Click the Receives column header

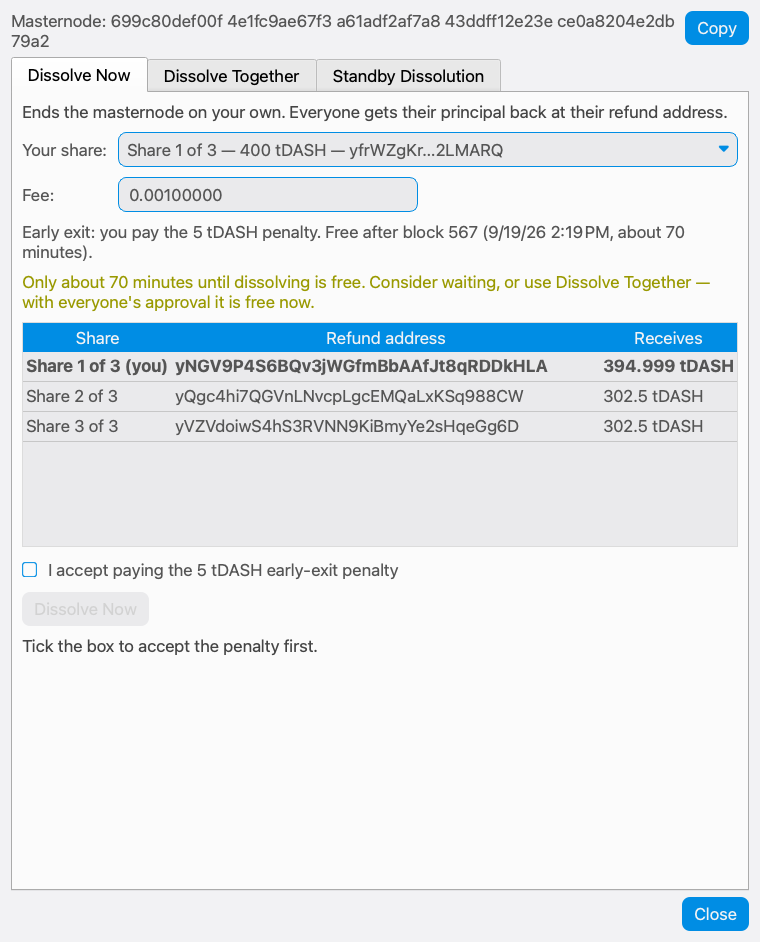(668, 338)
